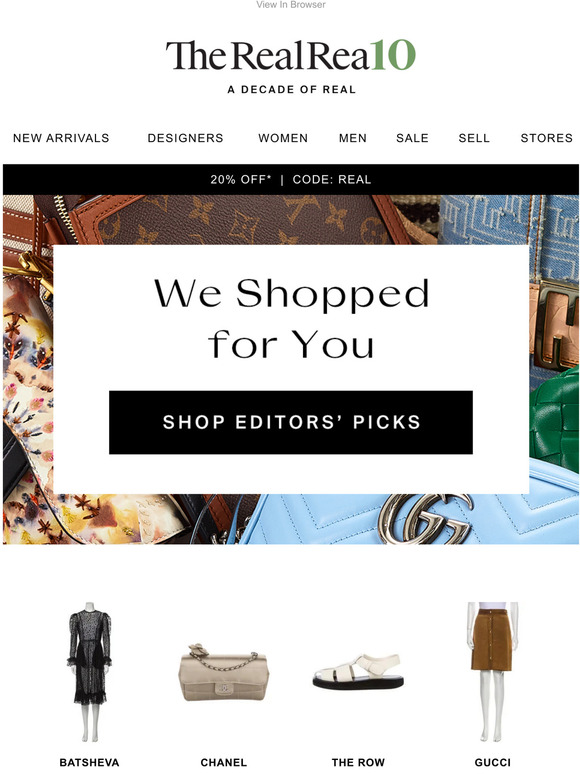This screenshot has width=580, height=774.
Task: Select the Women navigation link
Action: pos(283,138)
